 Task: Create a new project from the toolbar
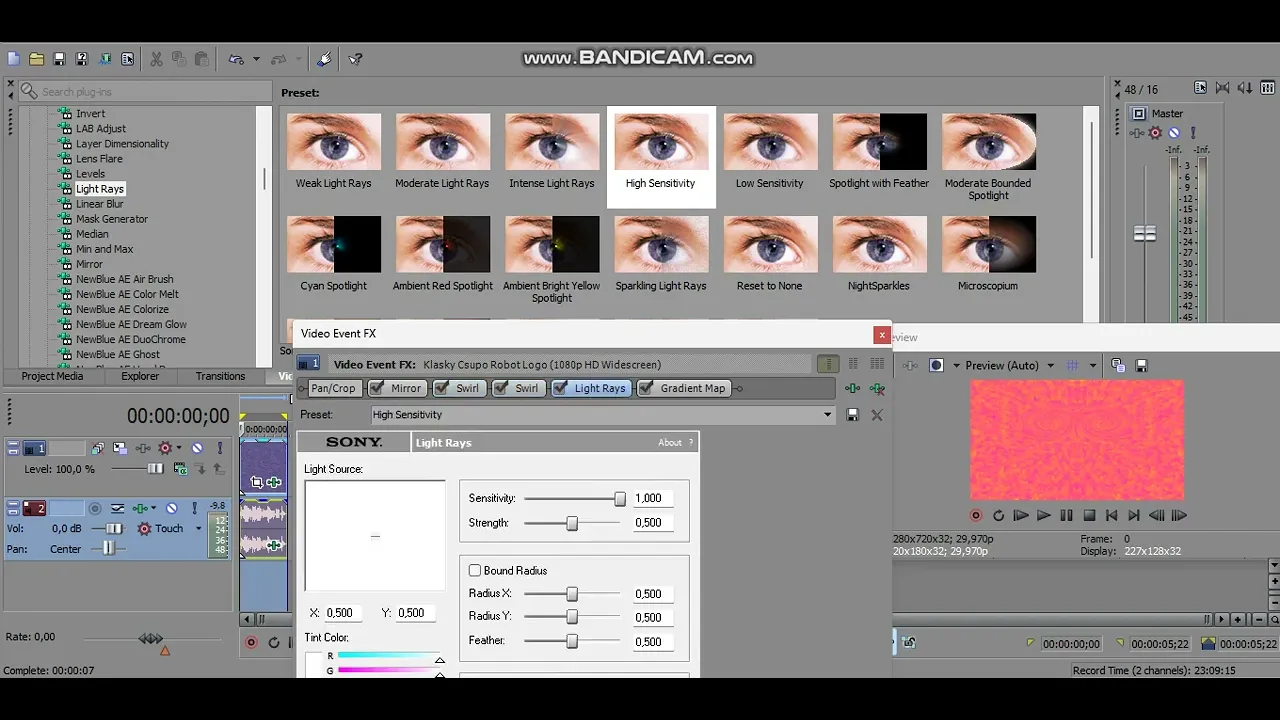13,59
